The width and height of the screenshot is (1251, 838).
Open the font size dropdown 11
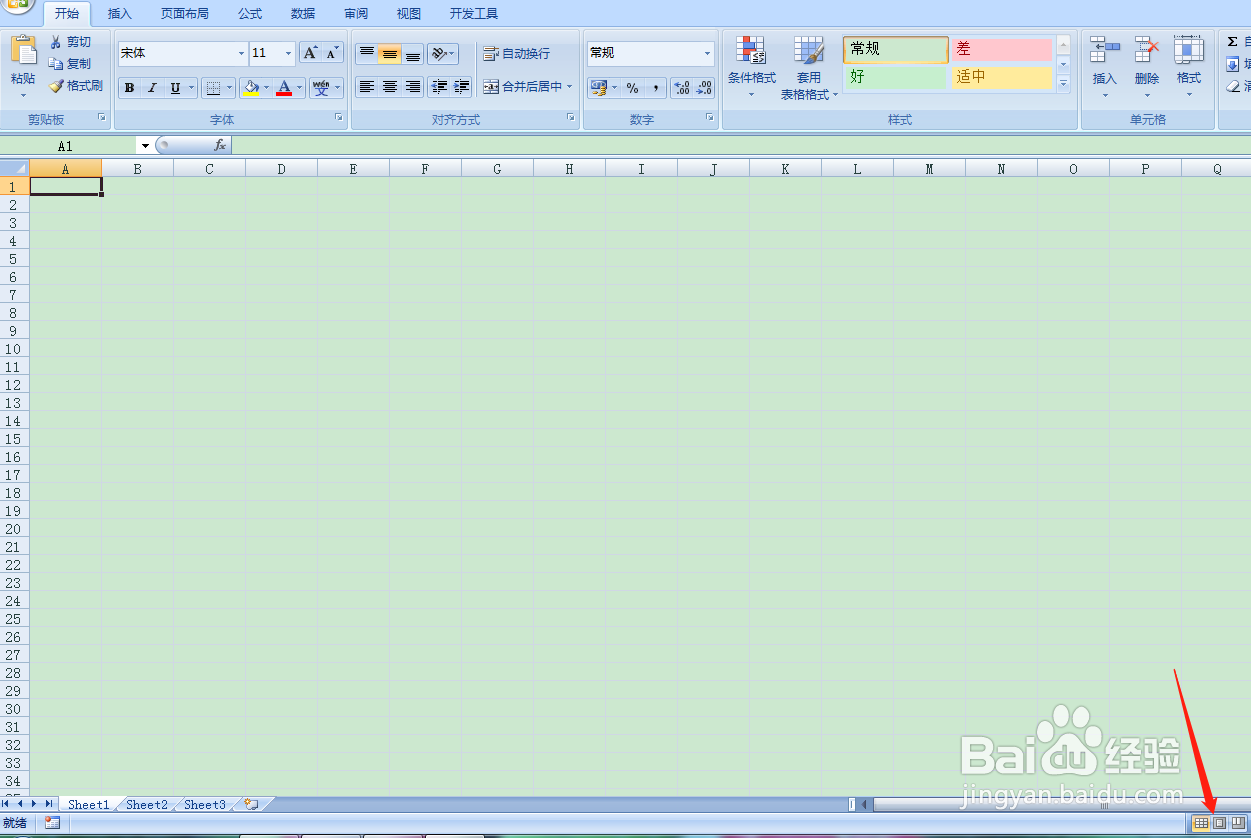(289, 53)
